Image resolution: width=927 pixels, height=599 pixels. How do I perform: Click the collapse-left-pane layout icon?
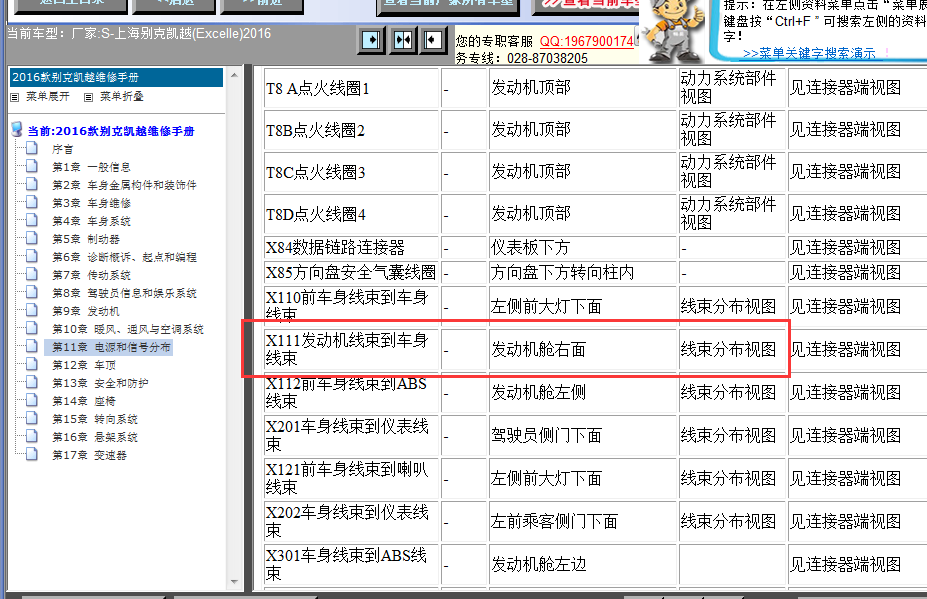pyautogui.click(x=433, y=40)
